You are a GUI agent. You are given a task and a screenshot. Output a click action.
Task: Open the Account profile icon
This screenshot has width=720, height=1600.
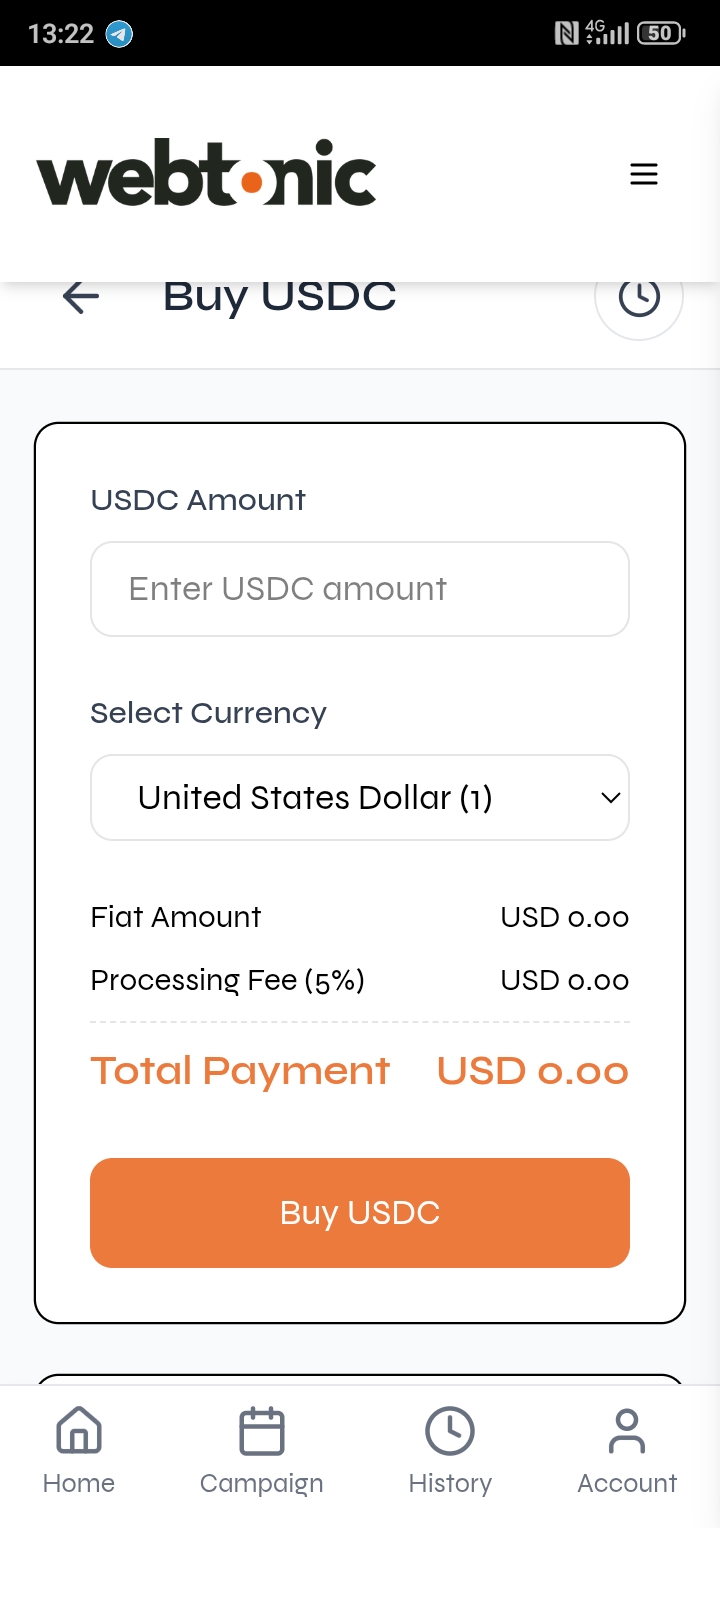[627, 1430]
